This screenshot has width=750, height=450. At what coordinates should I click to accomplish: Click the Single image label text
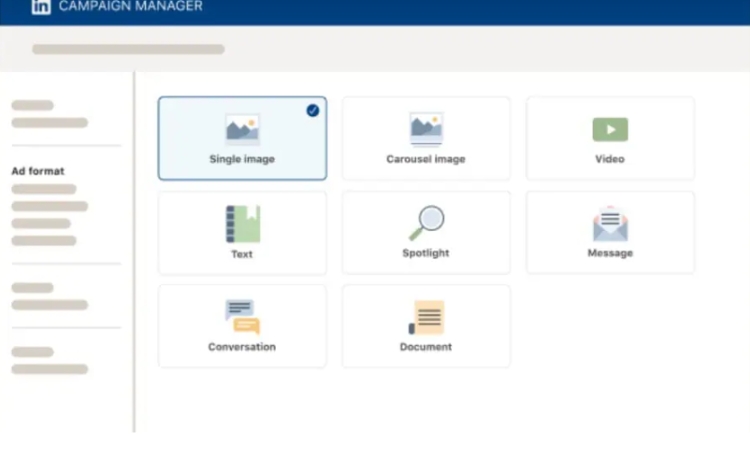pos(242,159)
